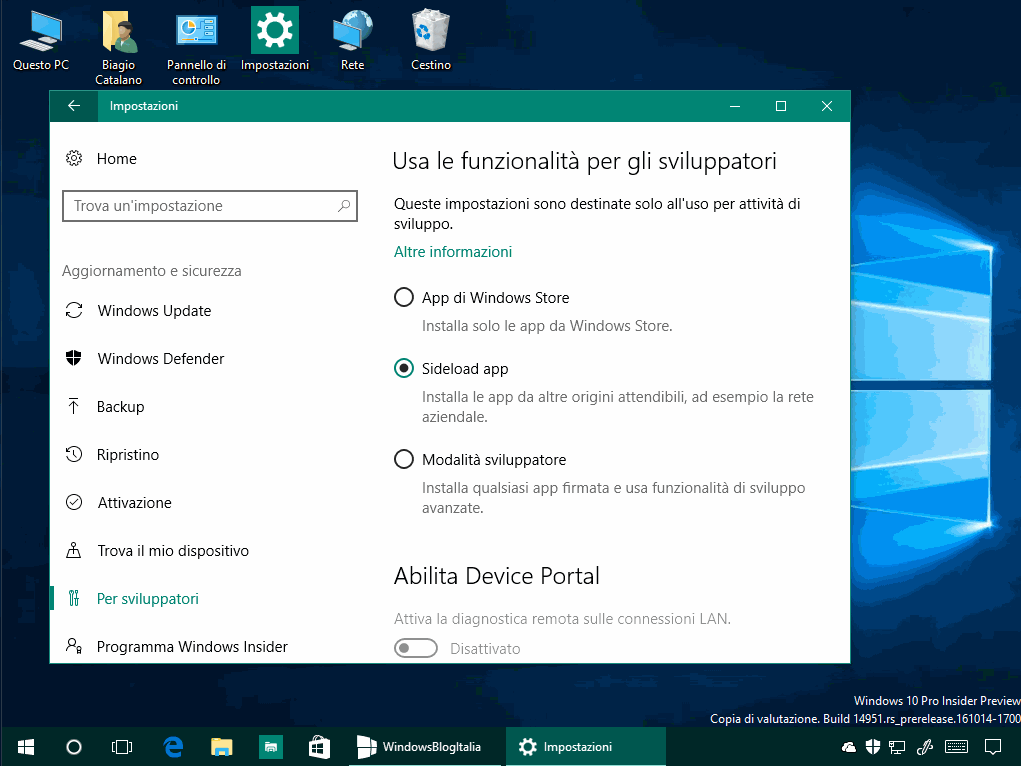Screen dimensions: 1021x766
Task: Open Cortana circle on the taskbar
Action: 74,746
